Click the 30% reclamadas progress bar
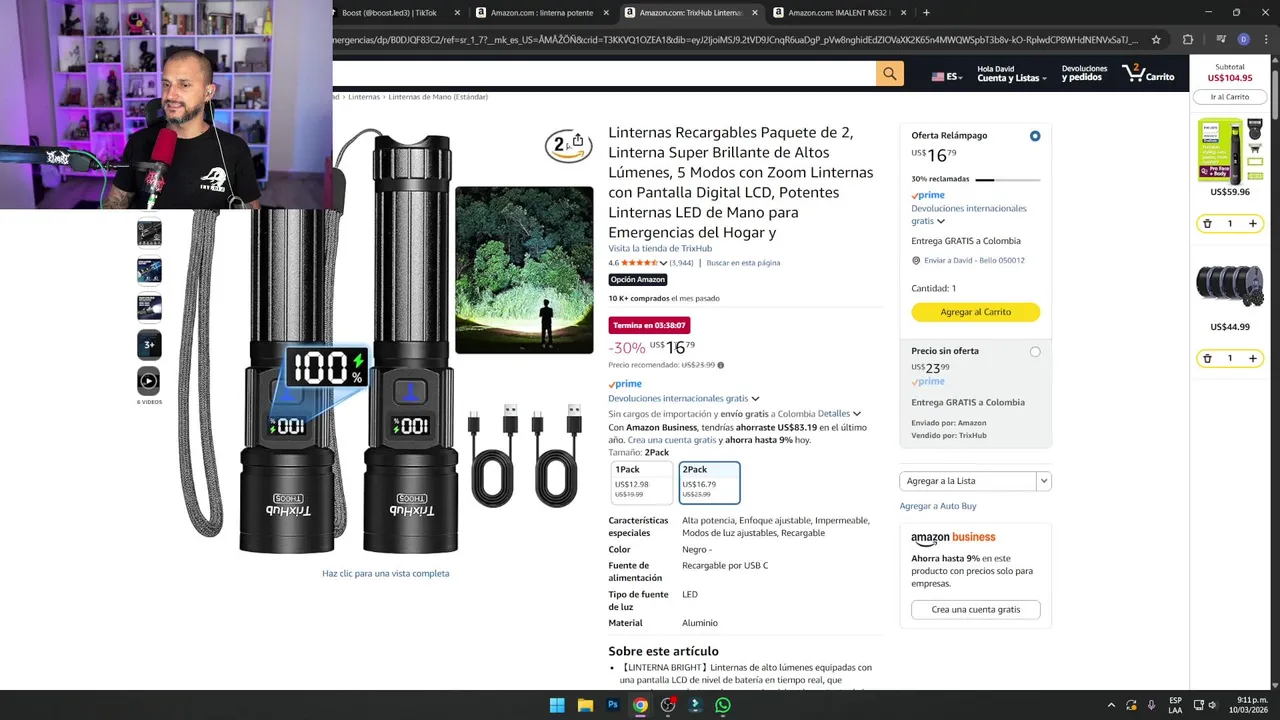1280x720 pixels. 1007,179
